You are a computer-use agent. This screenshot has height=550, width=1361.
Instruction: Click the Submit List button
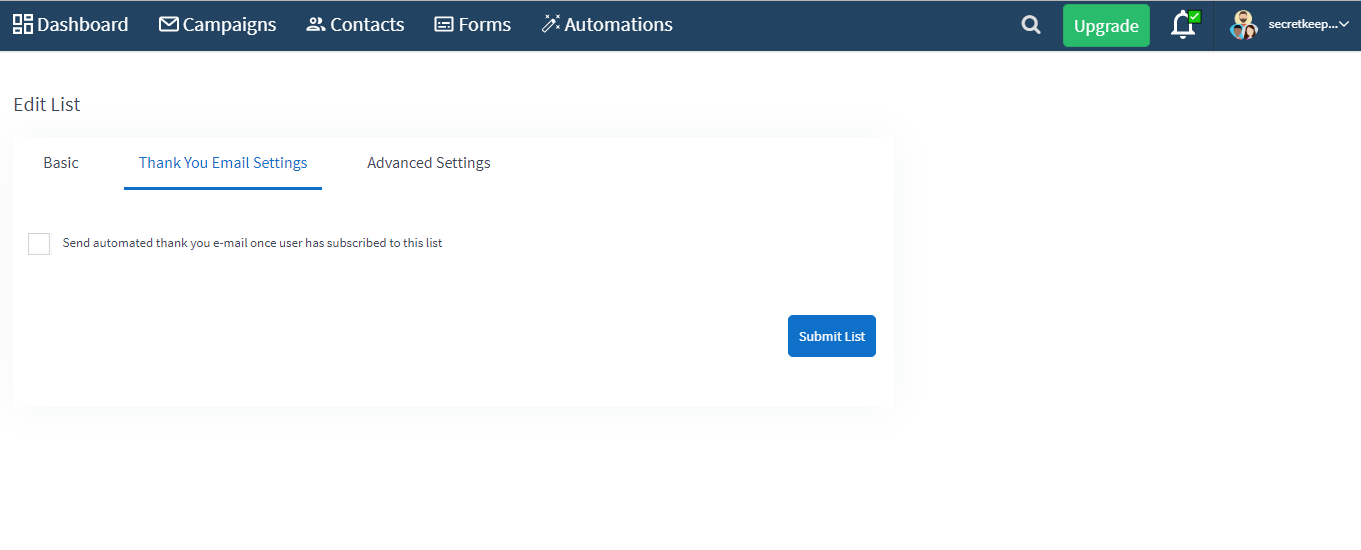pyautogui.click(x=832, y=336)
